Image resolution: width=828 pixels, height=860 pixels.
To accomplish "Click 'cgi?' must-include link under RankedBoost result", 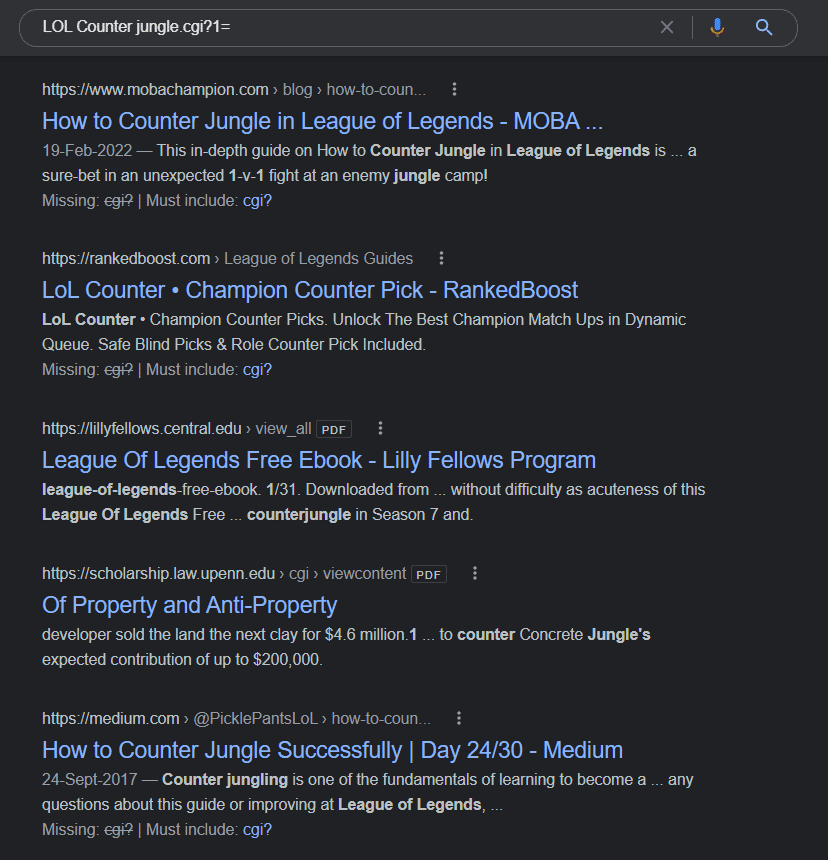I will pyautogui.click(x=257, y=369).
